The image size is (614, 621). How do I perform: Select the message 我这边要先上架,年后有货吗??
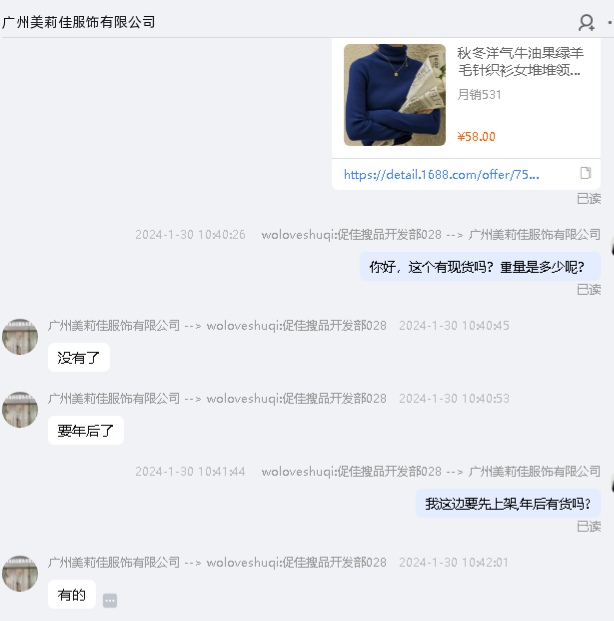click(508, 504)
